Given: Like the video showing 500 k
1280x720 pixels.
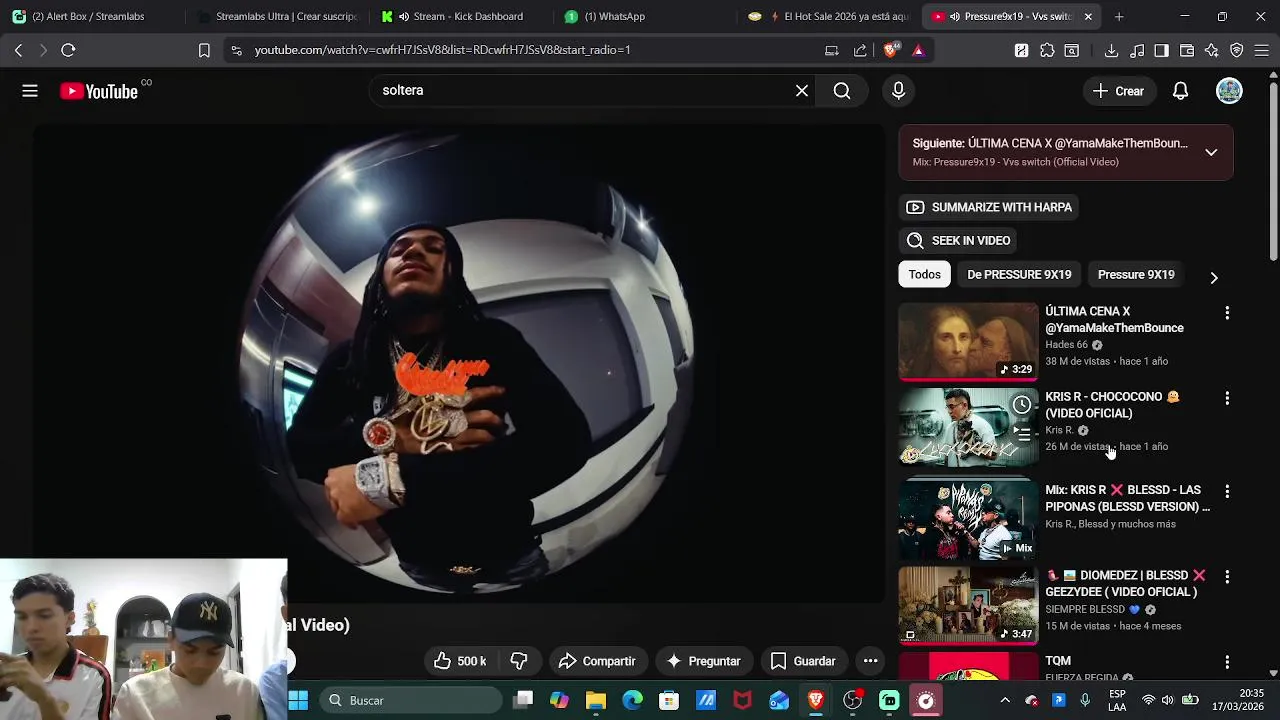Looking at the screenshot, I should click(x=460, y=661).
